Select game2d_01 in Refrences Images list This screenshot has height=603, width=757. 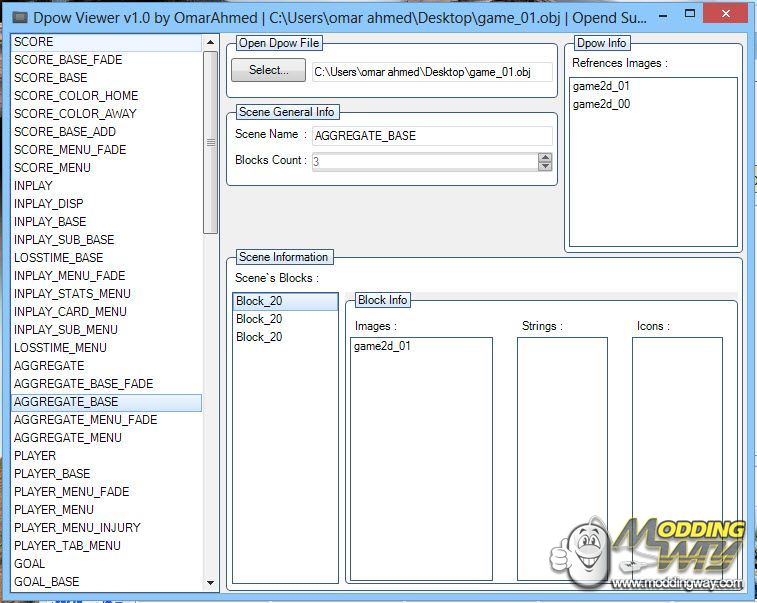click(601, 86)
